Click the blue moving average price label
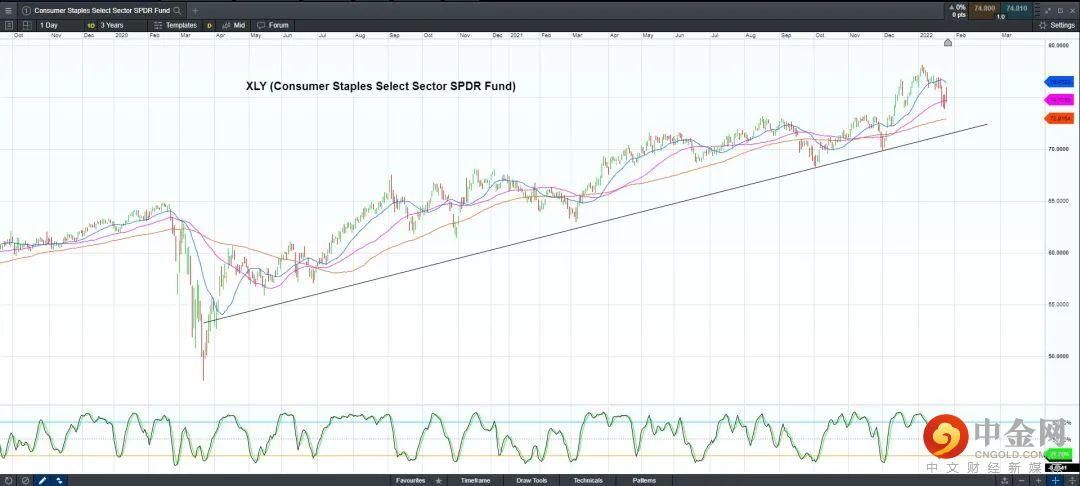 tap(1058, 82)
